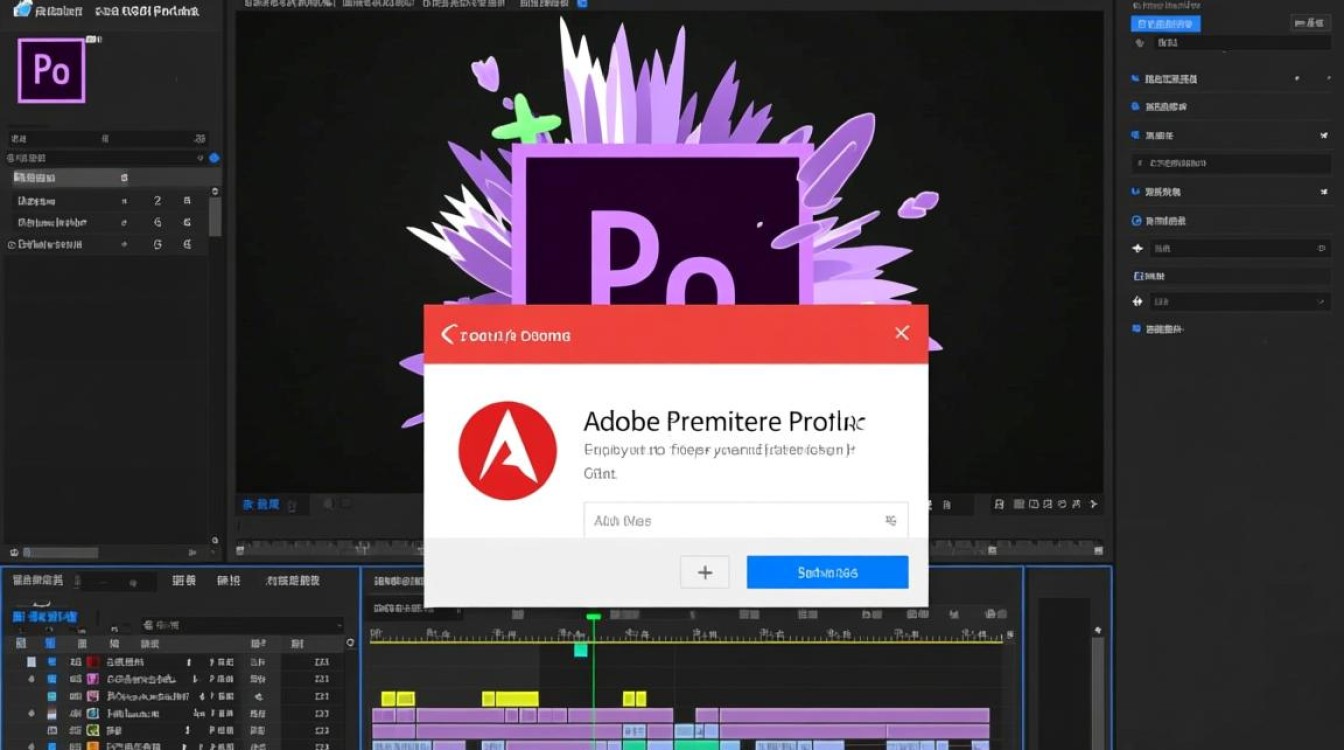Click the four-way move icon in the right panel
The image size is (1344, 750).
coord(1137,301)
